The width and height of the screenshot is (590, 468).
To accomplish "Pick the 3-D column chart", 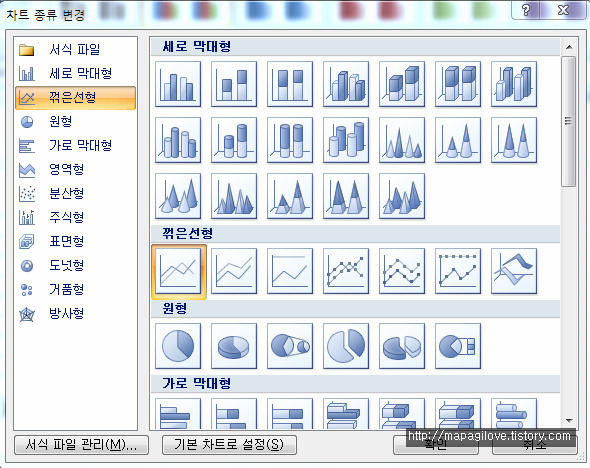I will pyautogui.click(x=514, y=84).
